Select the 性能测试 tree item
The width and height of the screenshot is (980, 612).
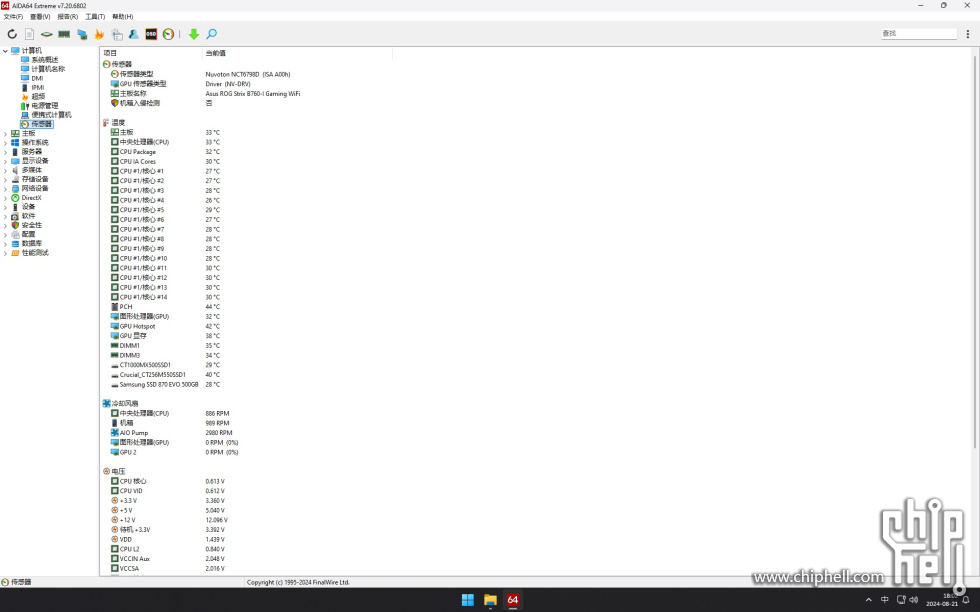(x=35, y=253)
